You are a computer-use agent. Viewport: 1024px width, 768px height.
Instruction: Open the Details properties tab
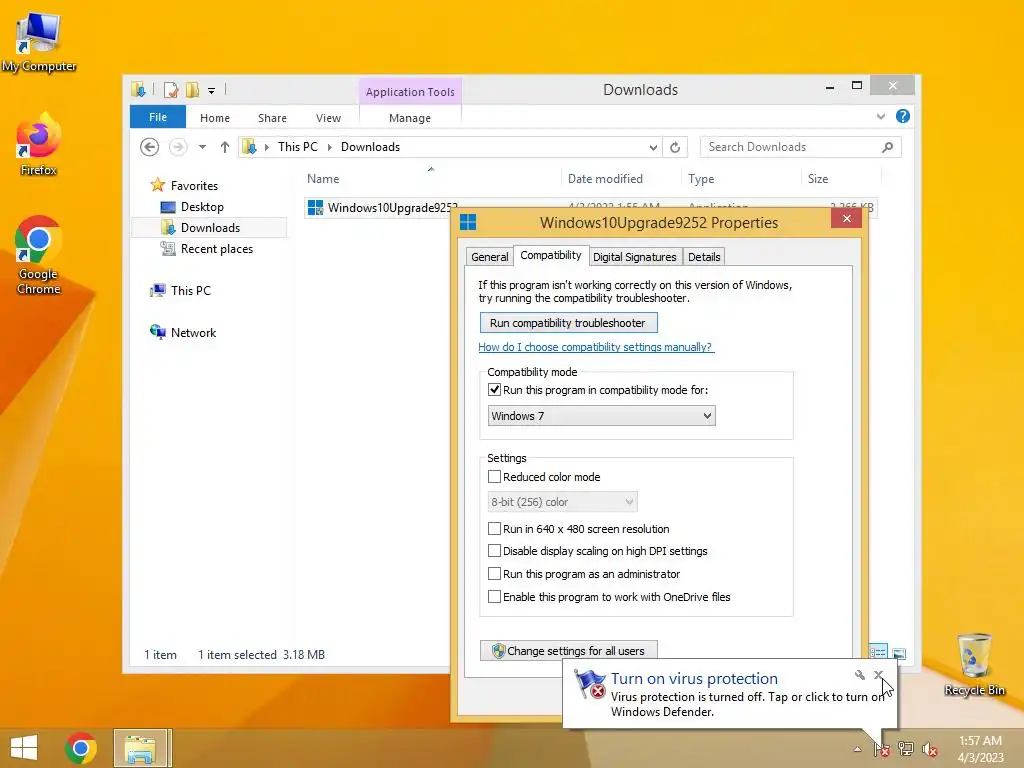[704, 257]
